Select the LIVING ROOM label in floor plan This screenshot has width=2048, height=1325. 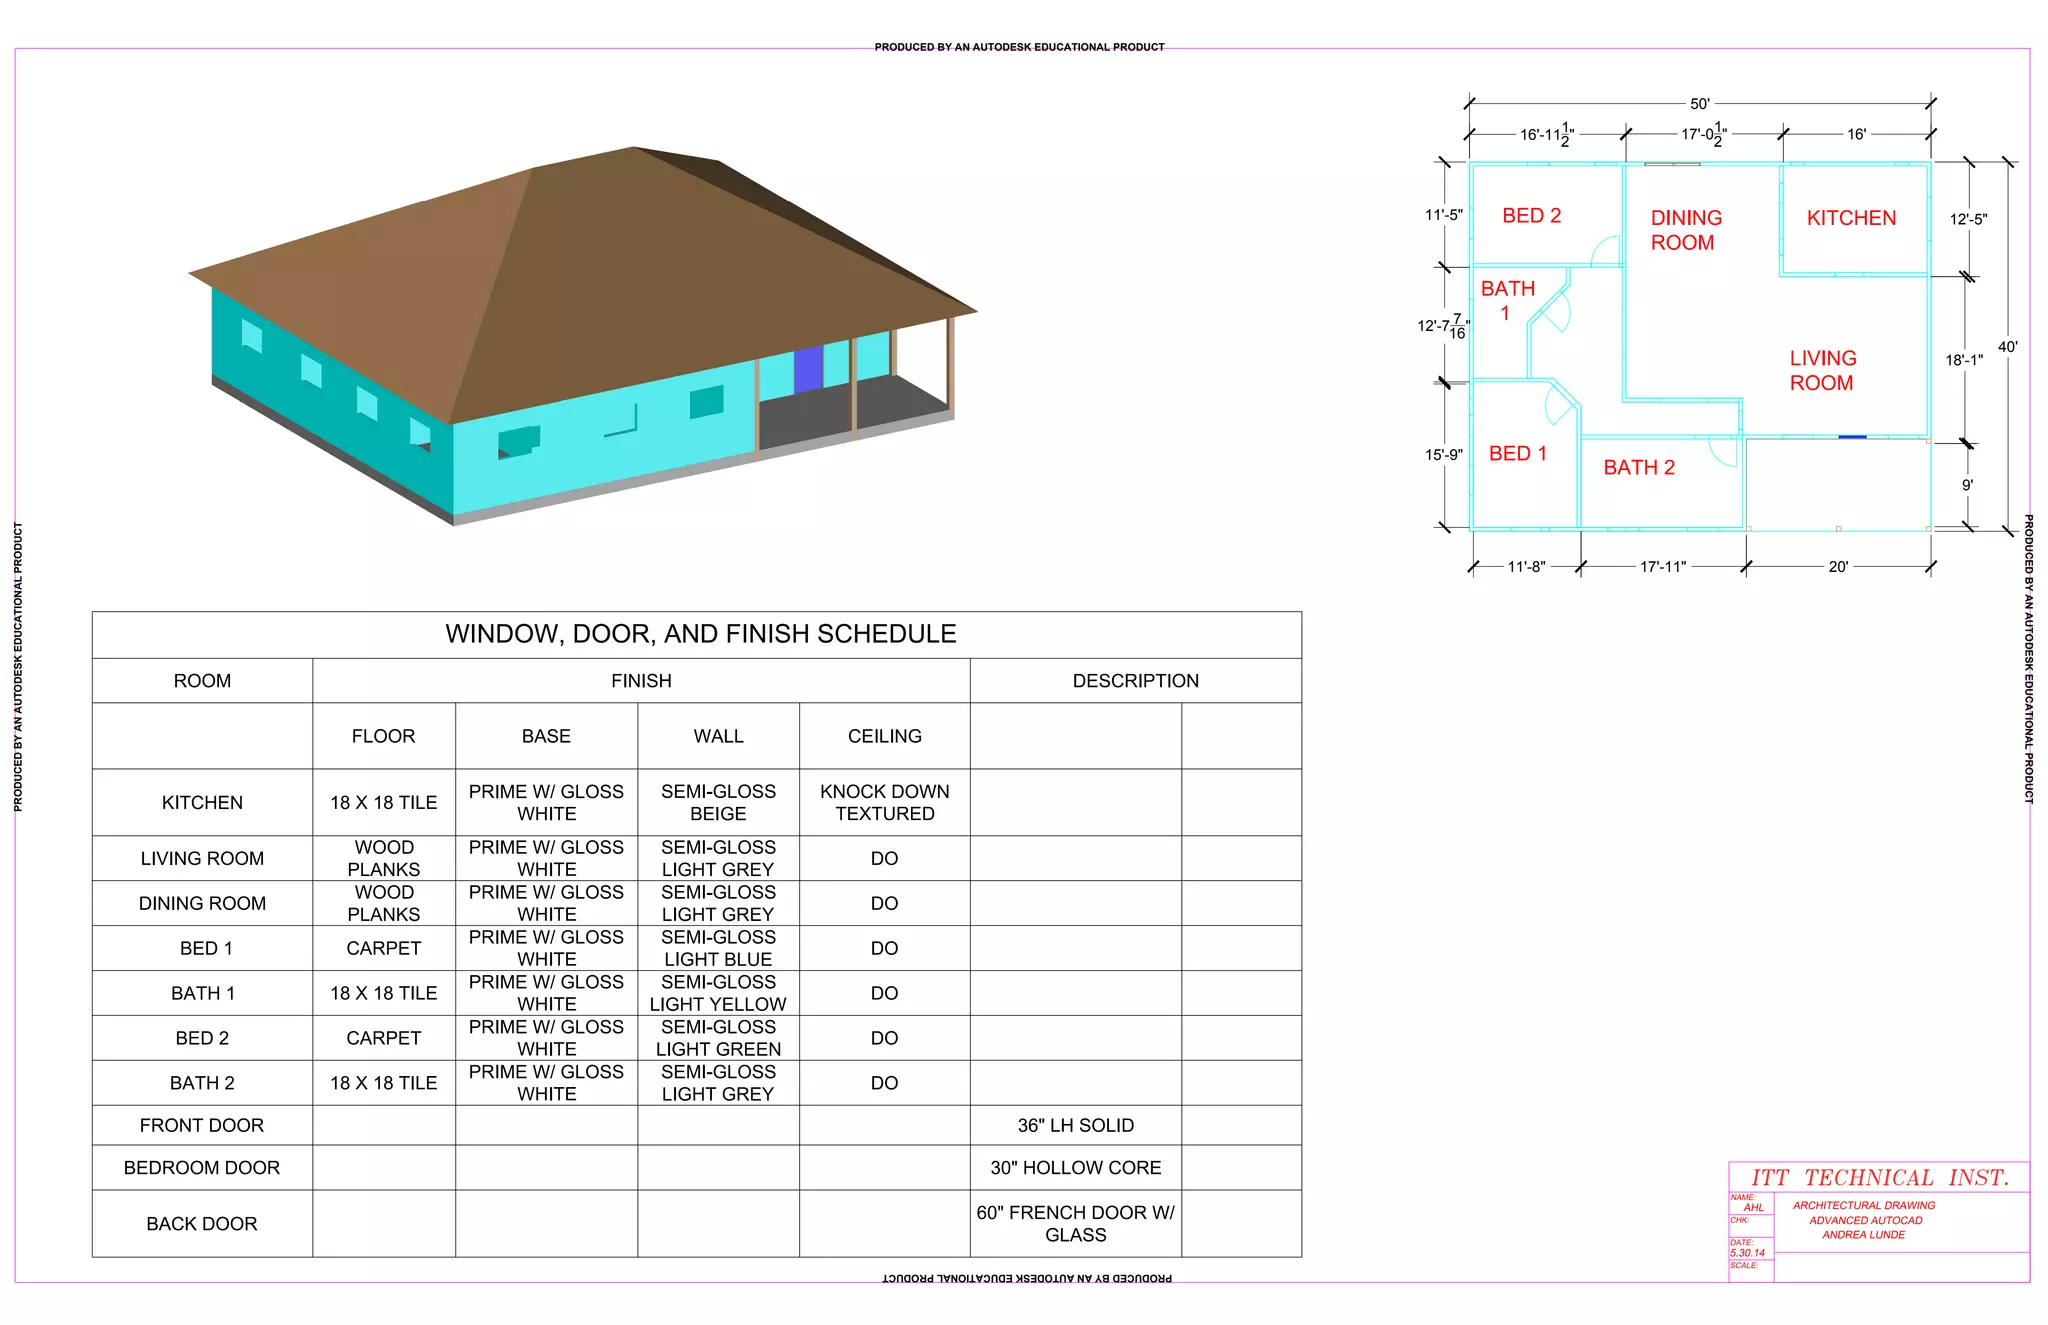click(1822, 370)
